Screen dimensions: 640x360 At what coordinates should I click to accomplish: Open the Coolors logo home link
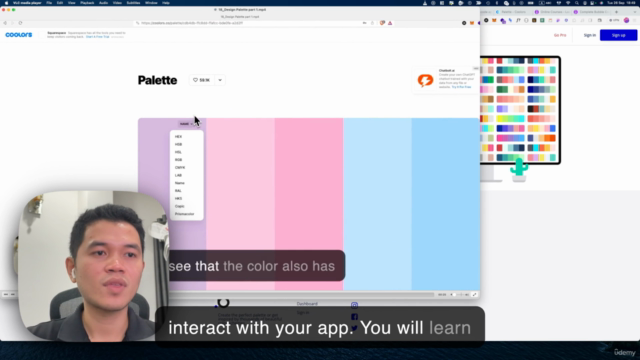(x=19, y=35)
